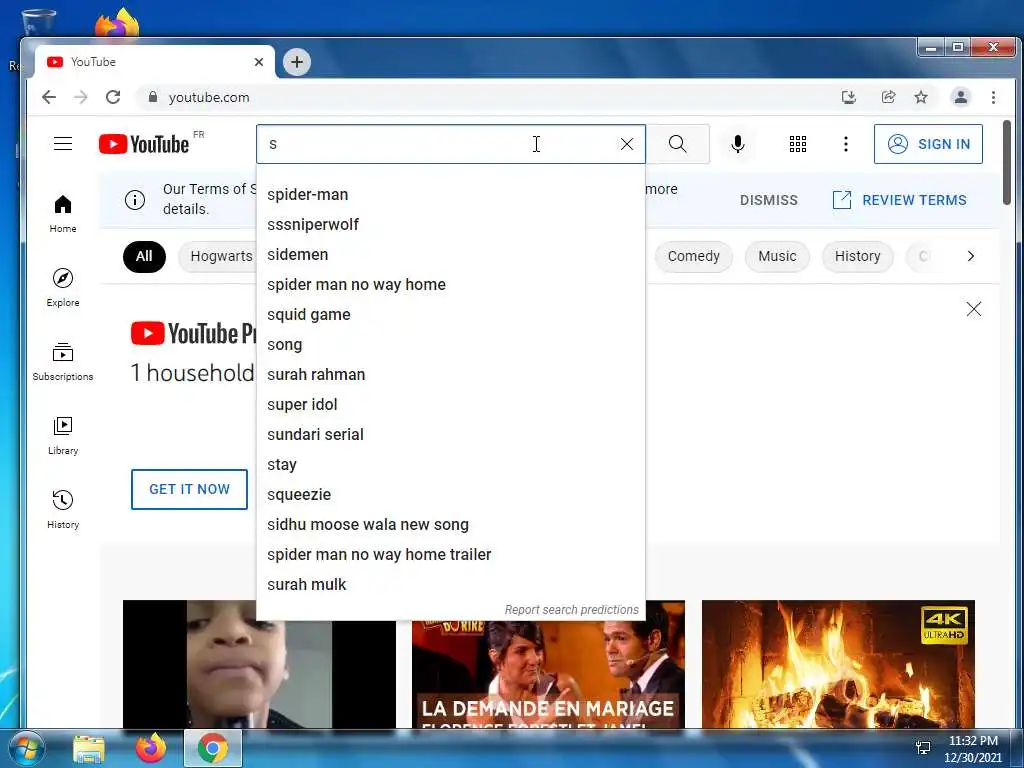Choose sidhu moose wala new song suggestion
This screenshot has height=768, width=1024.
pyautogui.click(x=451, y=525)
